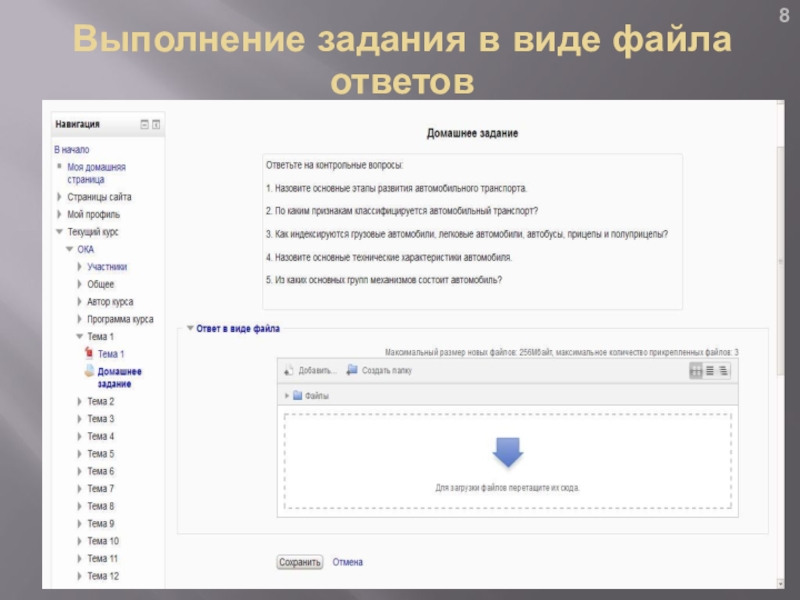This screenshot has width=800, height=600.
Task: Open Участники in the navigation tree
Action: (107, 267)
